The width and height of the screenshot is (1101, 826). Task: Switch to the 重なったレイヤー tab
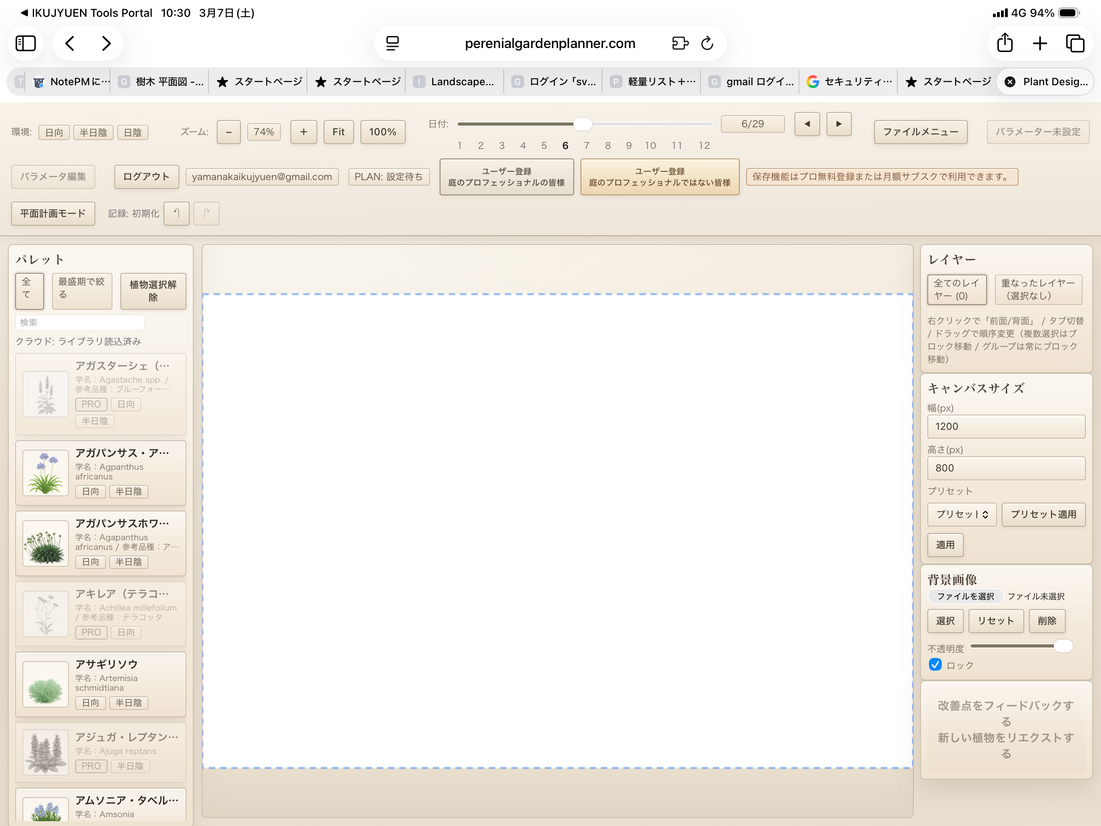[1039, 290]
